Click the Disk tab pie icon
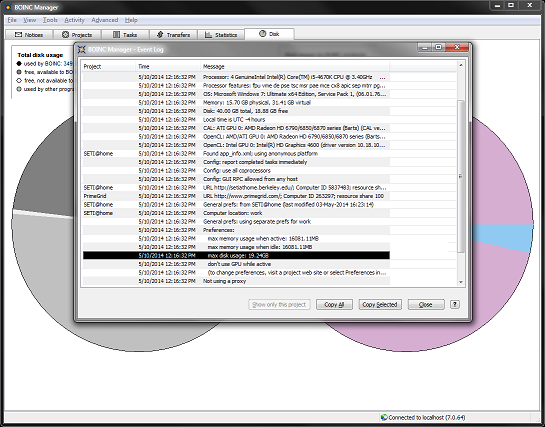Image resolution: width=545 pixels, height=427 pixels. pyautogui.click(x=262, y=33)
